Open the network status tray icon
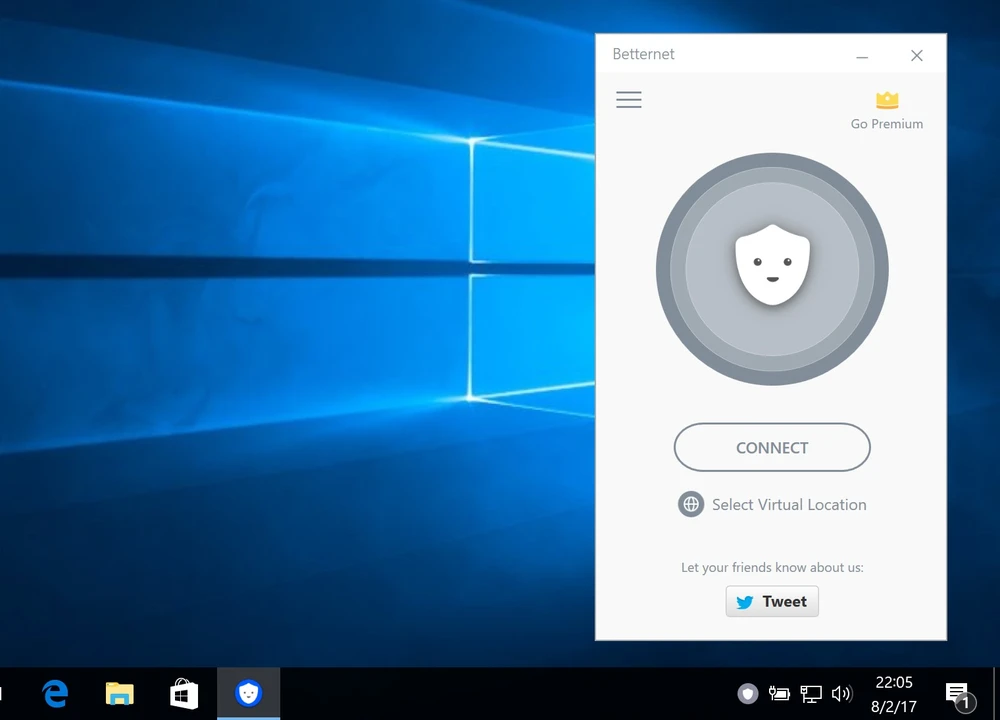Screen dimensions: 1000x720 (x=810, y=694)
